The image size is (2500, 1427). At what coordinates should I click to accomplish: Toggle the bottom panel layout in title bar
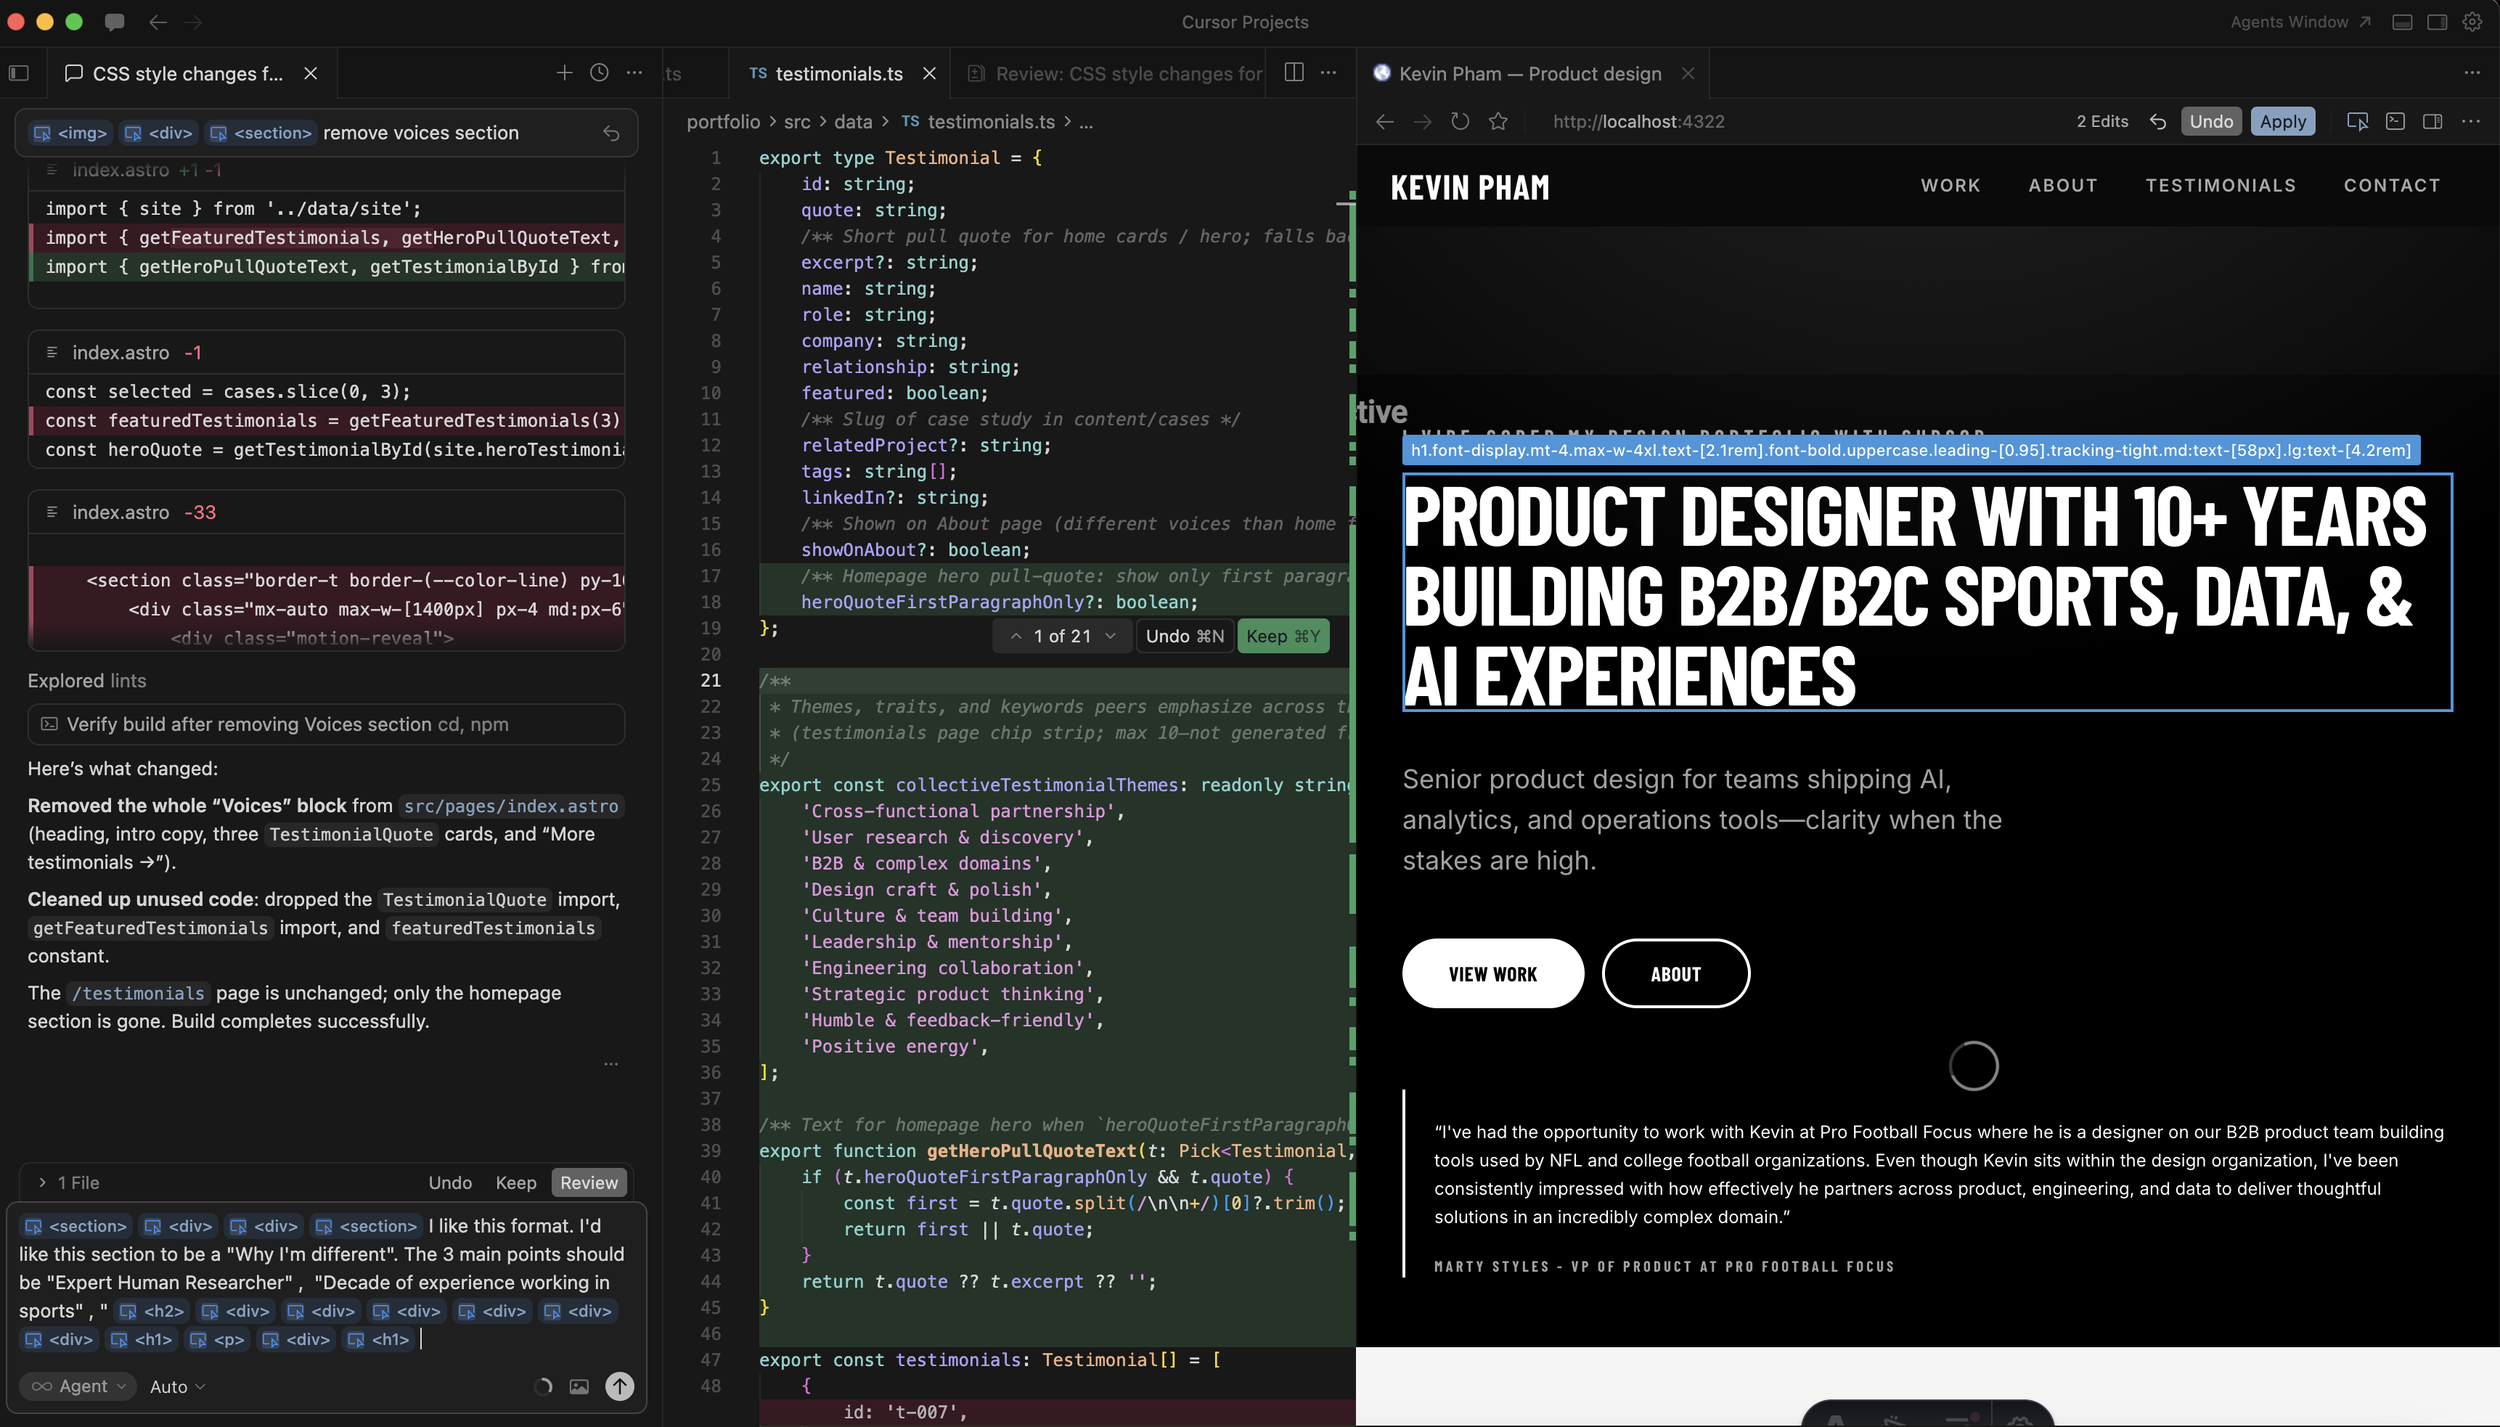tap(2402, 22)
